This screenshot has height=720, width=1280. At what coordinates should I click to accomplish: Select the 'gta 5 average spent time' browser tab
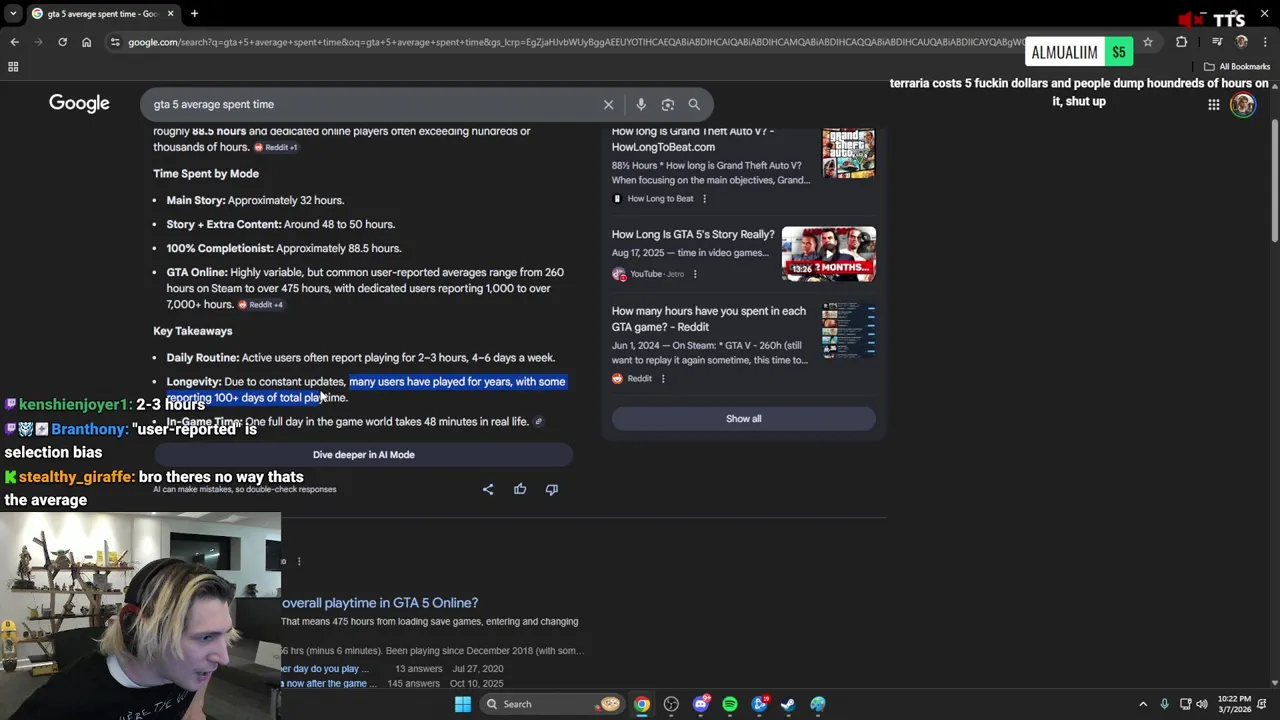point(103,14)
